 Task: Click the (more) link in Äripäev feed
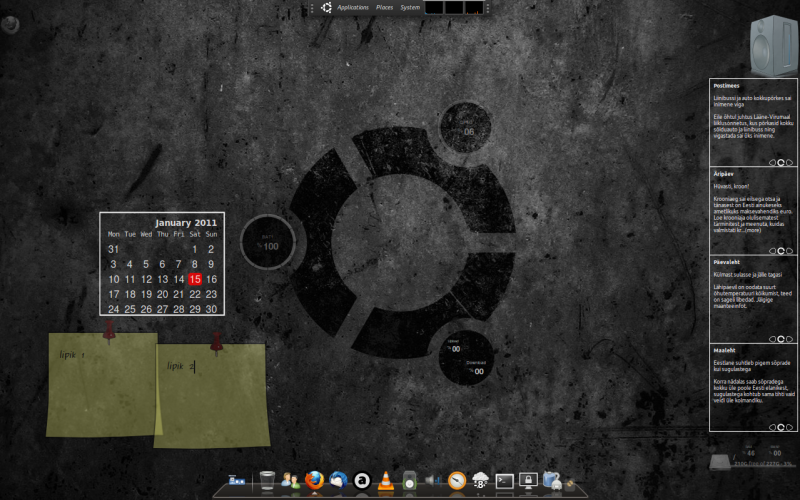[753, 231]
